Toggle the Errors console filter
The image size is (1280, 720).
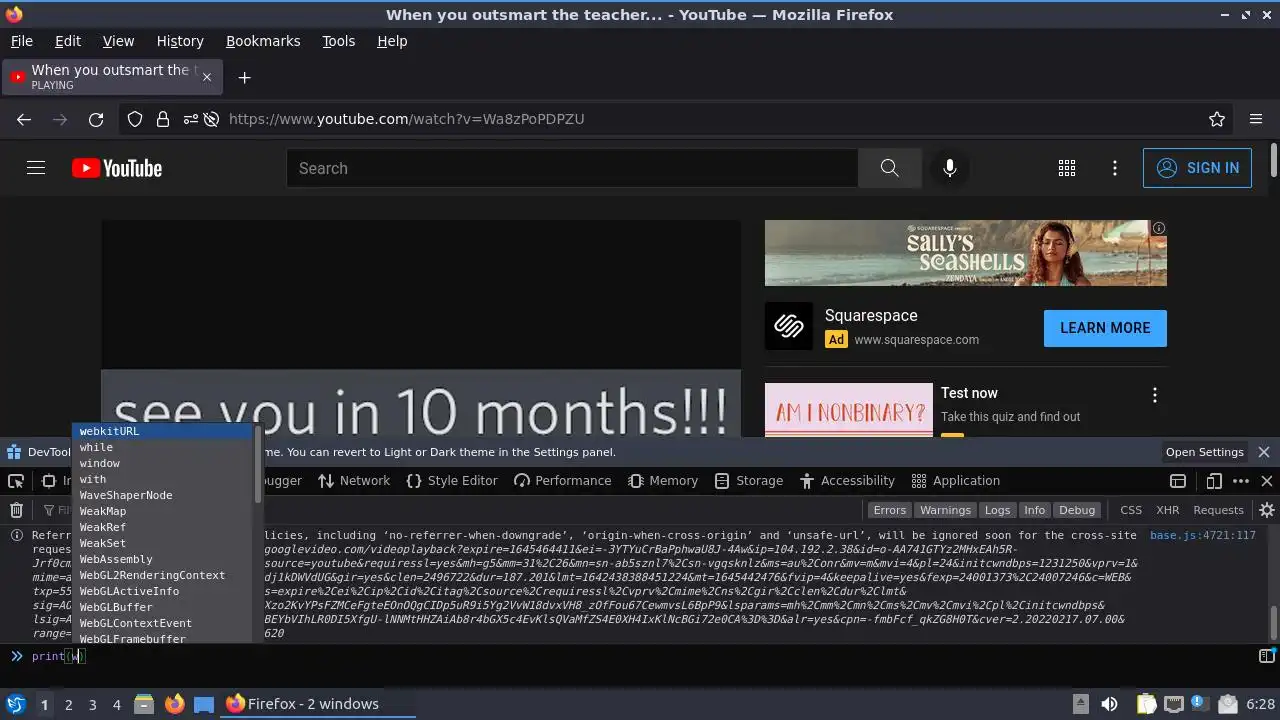[x=889, y=510]
